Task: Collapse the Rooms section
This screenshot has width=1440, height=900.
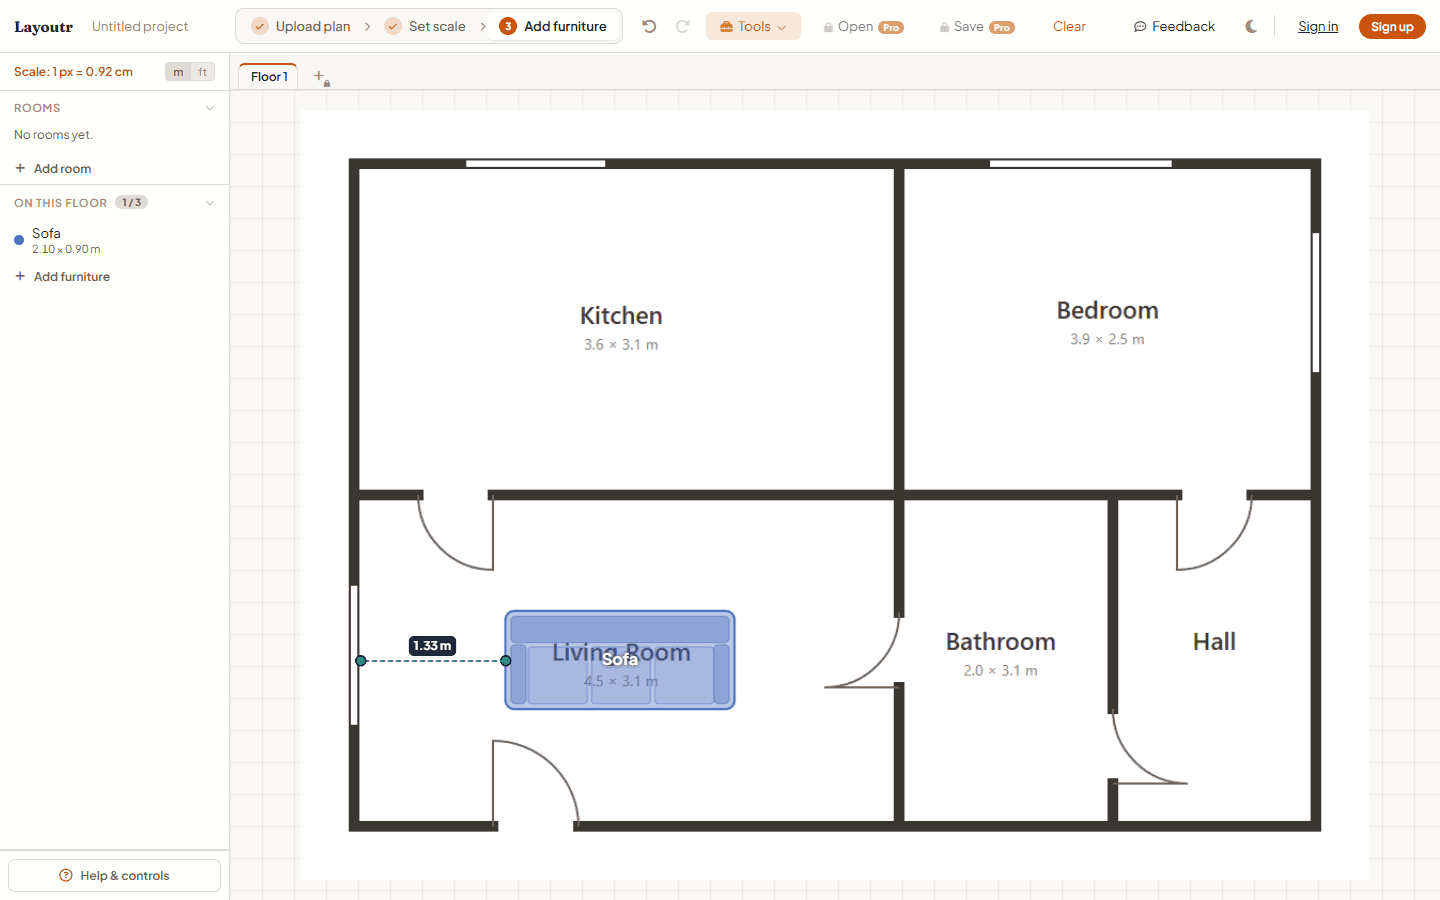Action: pyautogui.click(x=210, y=108)
